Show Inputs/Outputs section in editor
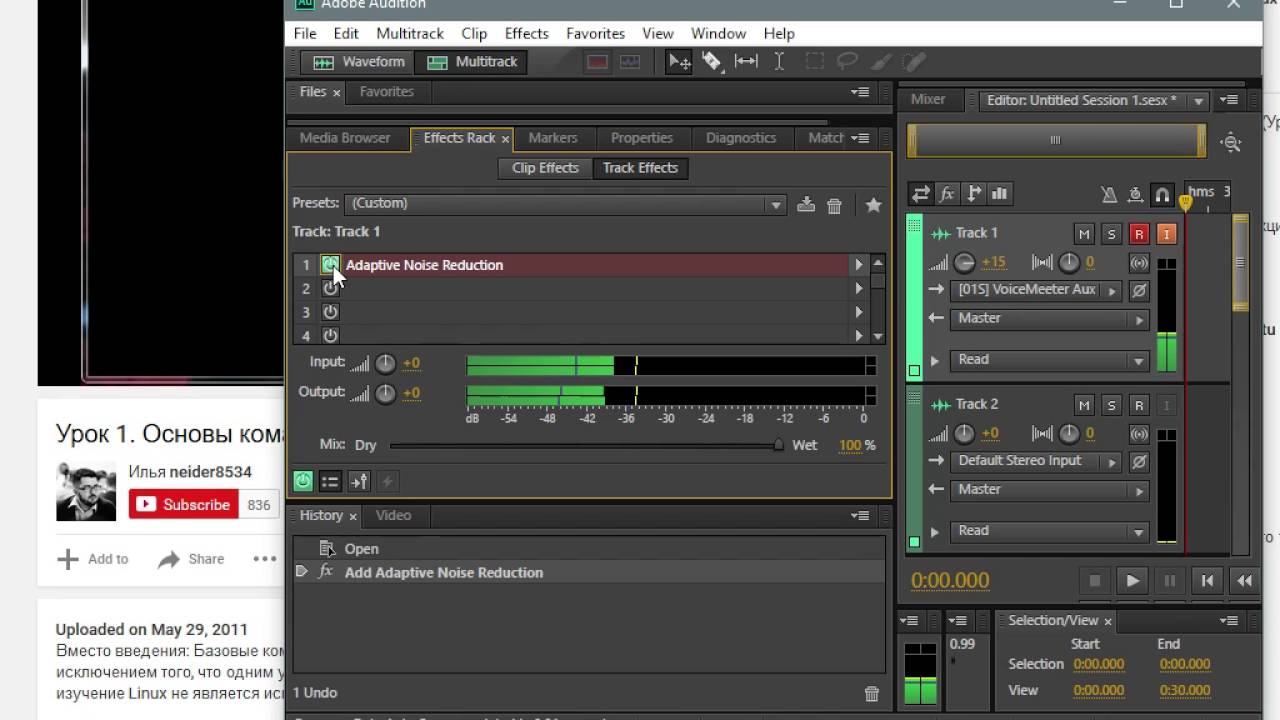The image size is (1280, 720). click(921, 194)
